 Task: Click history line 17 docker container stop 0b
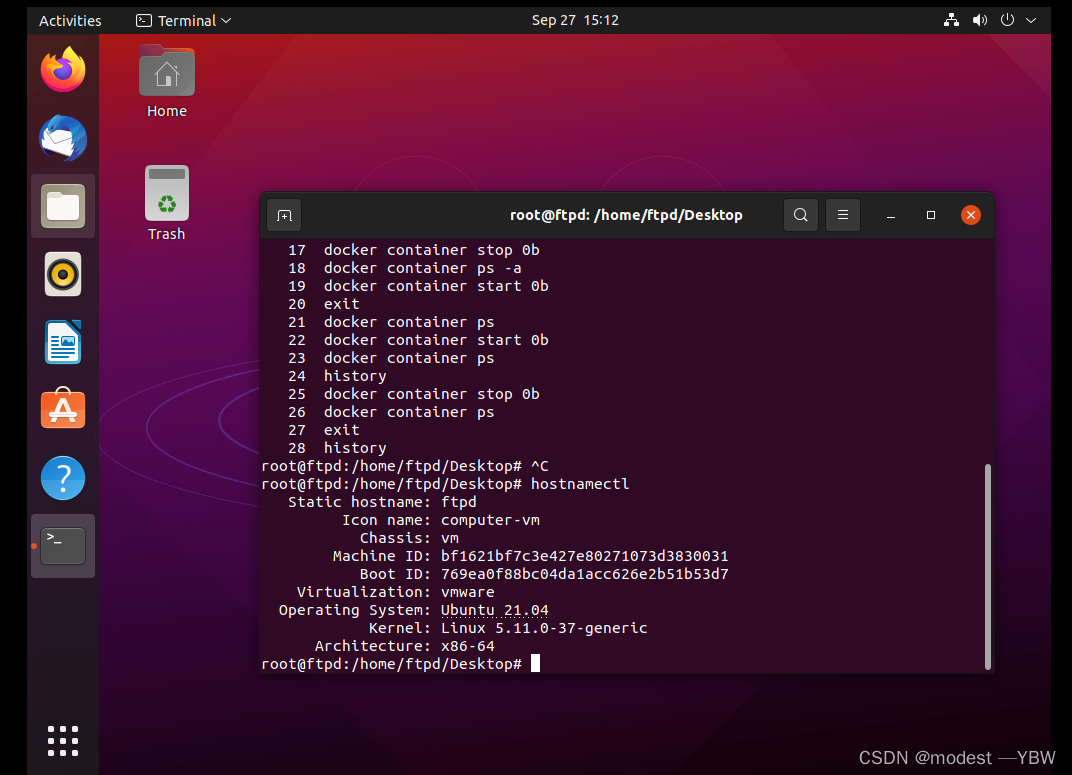pyautogui.click(x=414, y=250)
